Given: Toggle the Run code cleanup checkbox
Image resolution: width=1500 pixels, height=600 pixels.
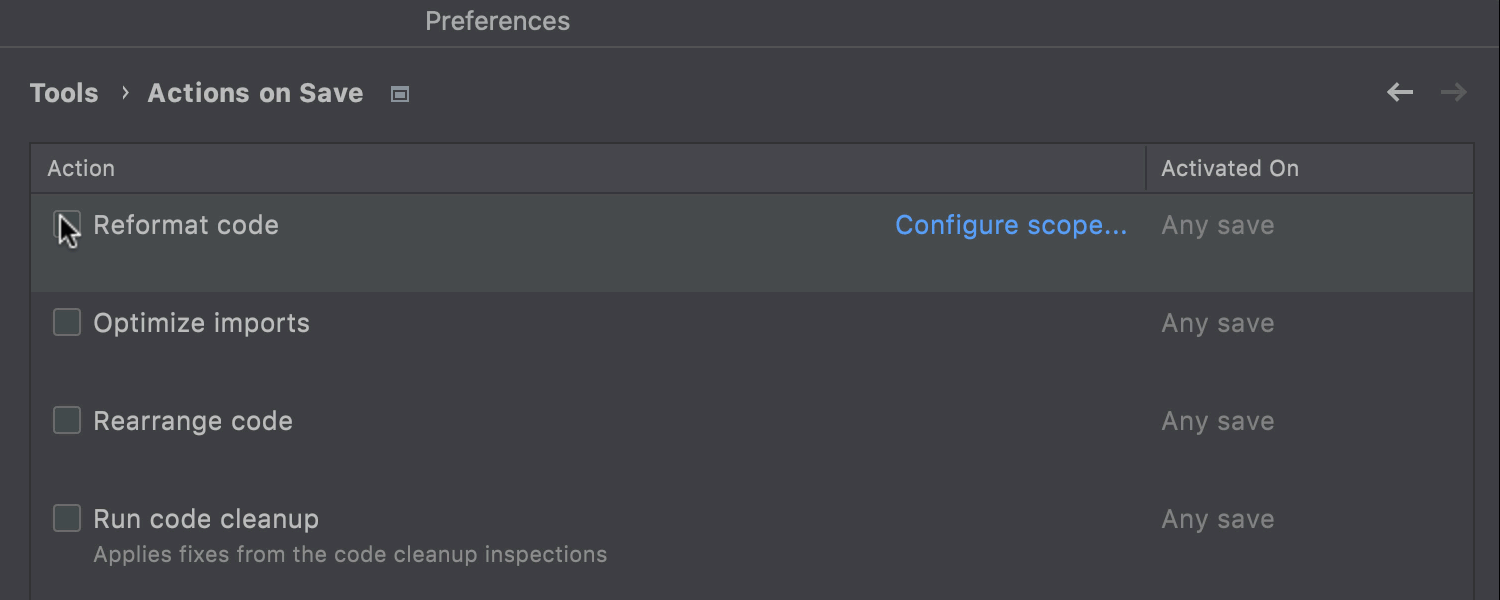Looking at the screenshot, I should (67, 518).
